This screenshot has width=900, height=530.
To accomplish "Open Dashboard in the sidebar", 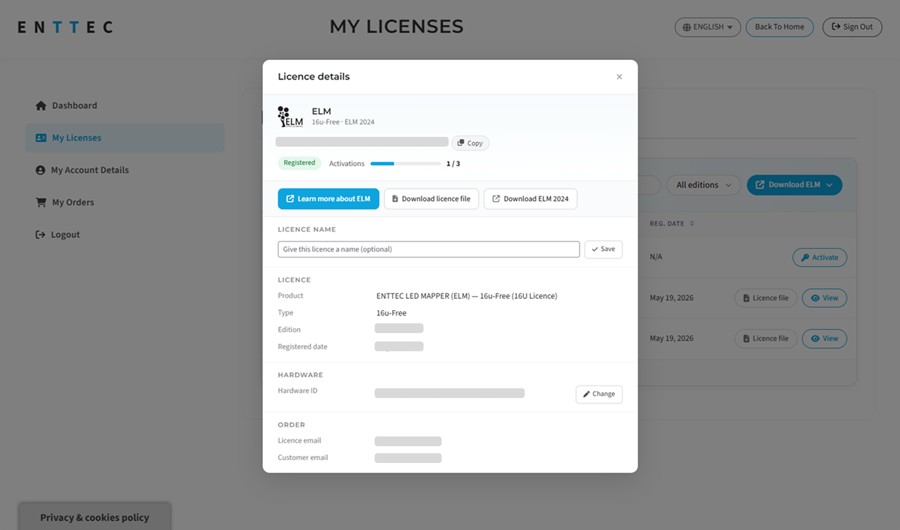I will click(125, 106).
